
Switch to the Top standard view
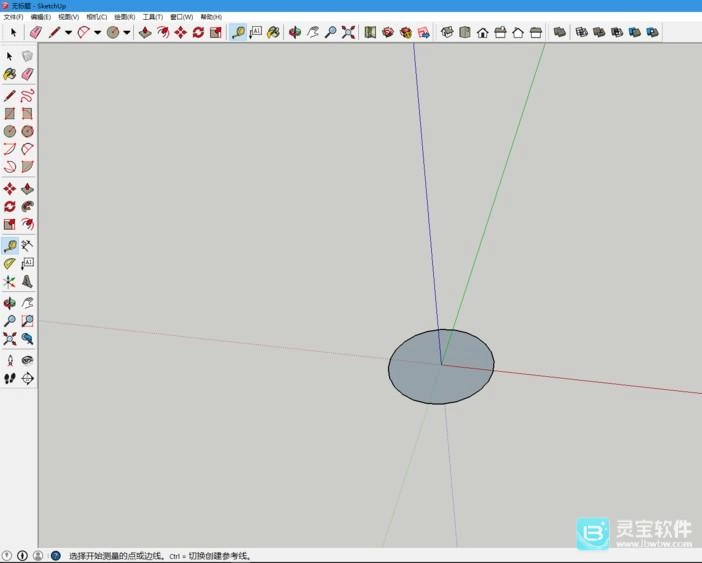pos(465,32)
